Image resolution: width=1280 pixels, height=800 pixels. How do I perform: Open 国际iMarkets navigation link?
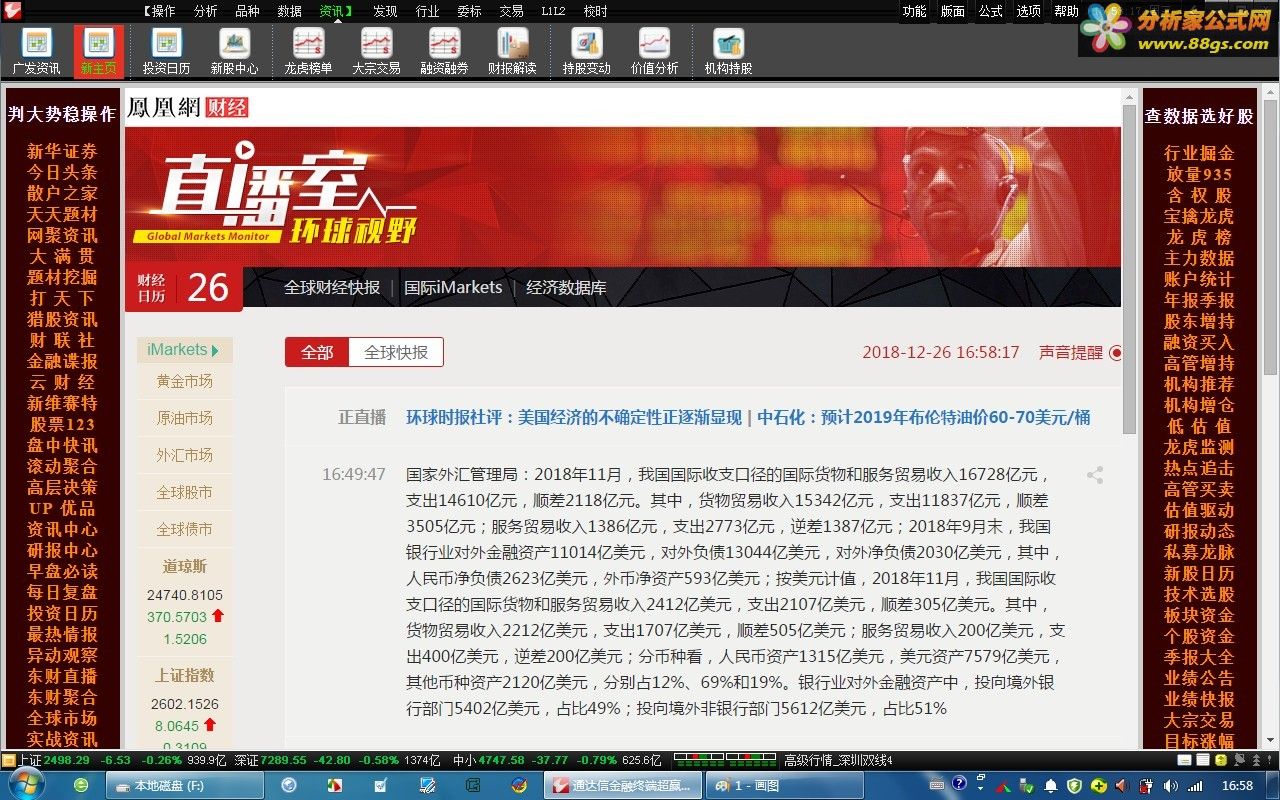(453, 287)
